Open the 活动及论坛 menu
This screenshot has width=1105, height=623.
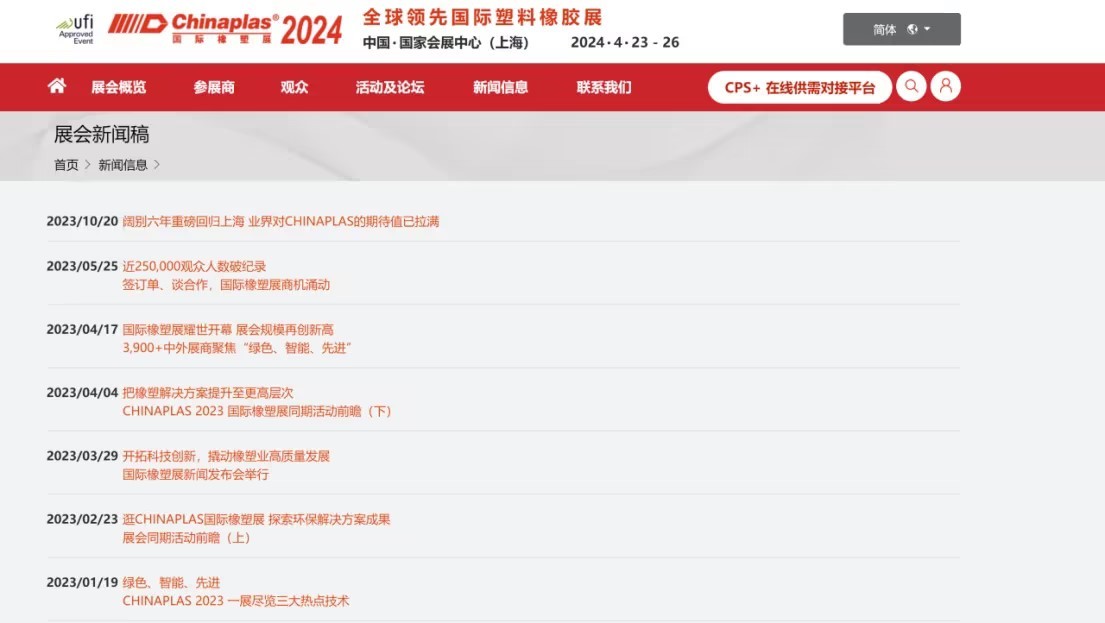point(392,87)
